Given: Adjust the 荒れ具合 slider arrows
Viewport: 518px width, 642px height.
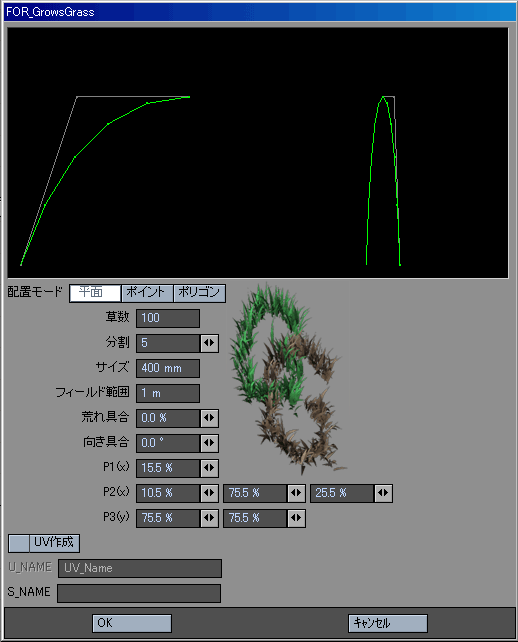Looking at the screenshot, I should coord(209,418).
